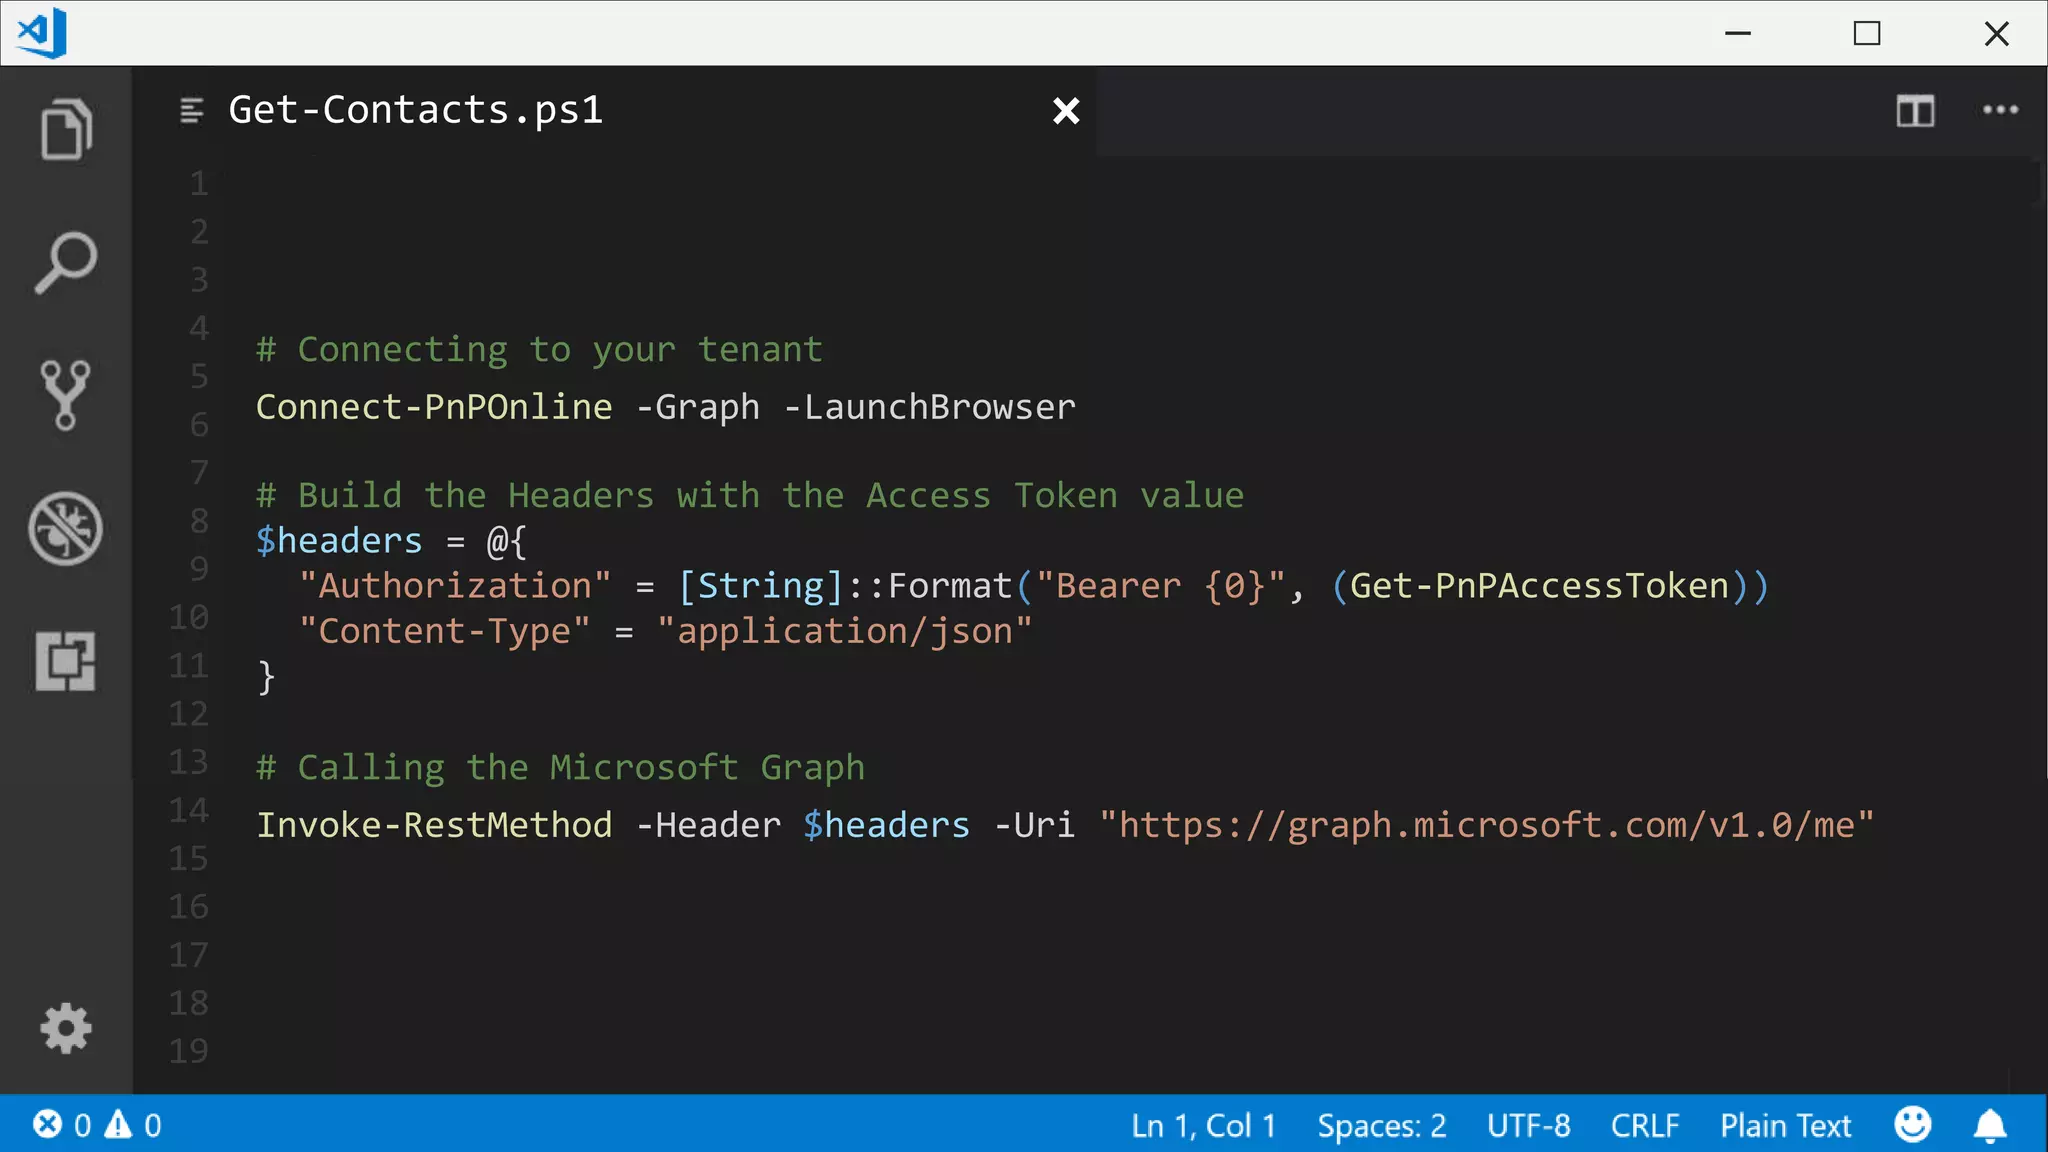Open the Manage settings gear
The width and height of the screenshot is (2048, 1152).
pos(66,1028)
